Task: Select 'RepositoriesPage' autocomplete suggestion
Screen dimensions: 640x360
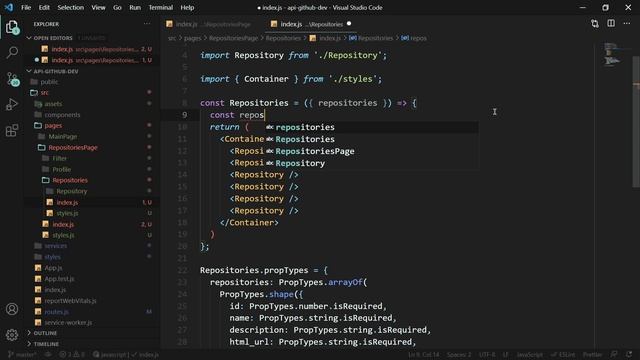Action: [371, 151]
